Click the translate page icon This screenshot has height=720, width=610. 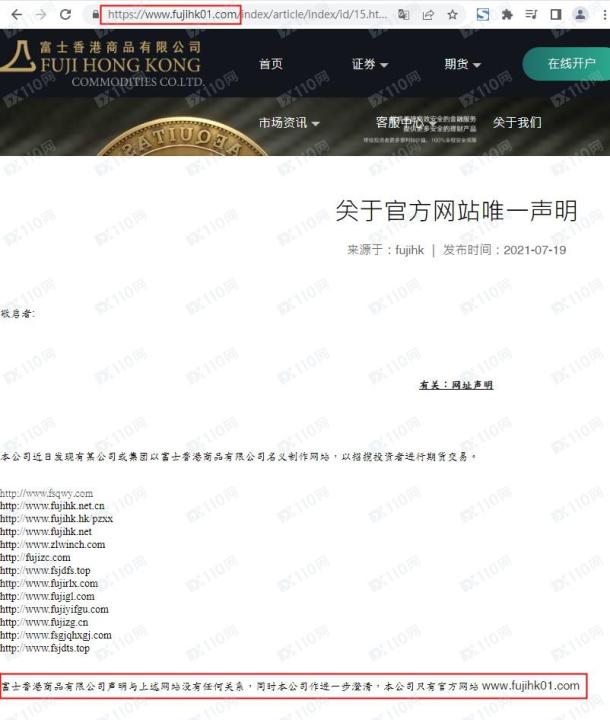point(403,15)
